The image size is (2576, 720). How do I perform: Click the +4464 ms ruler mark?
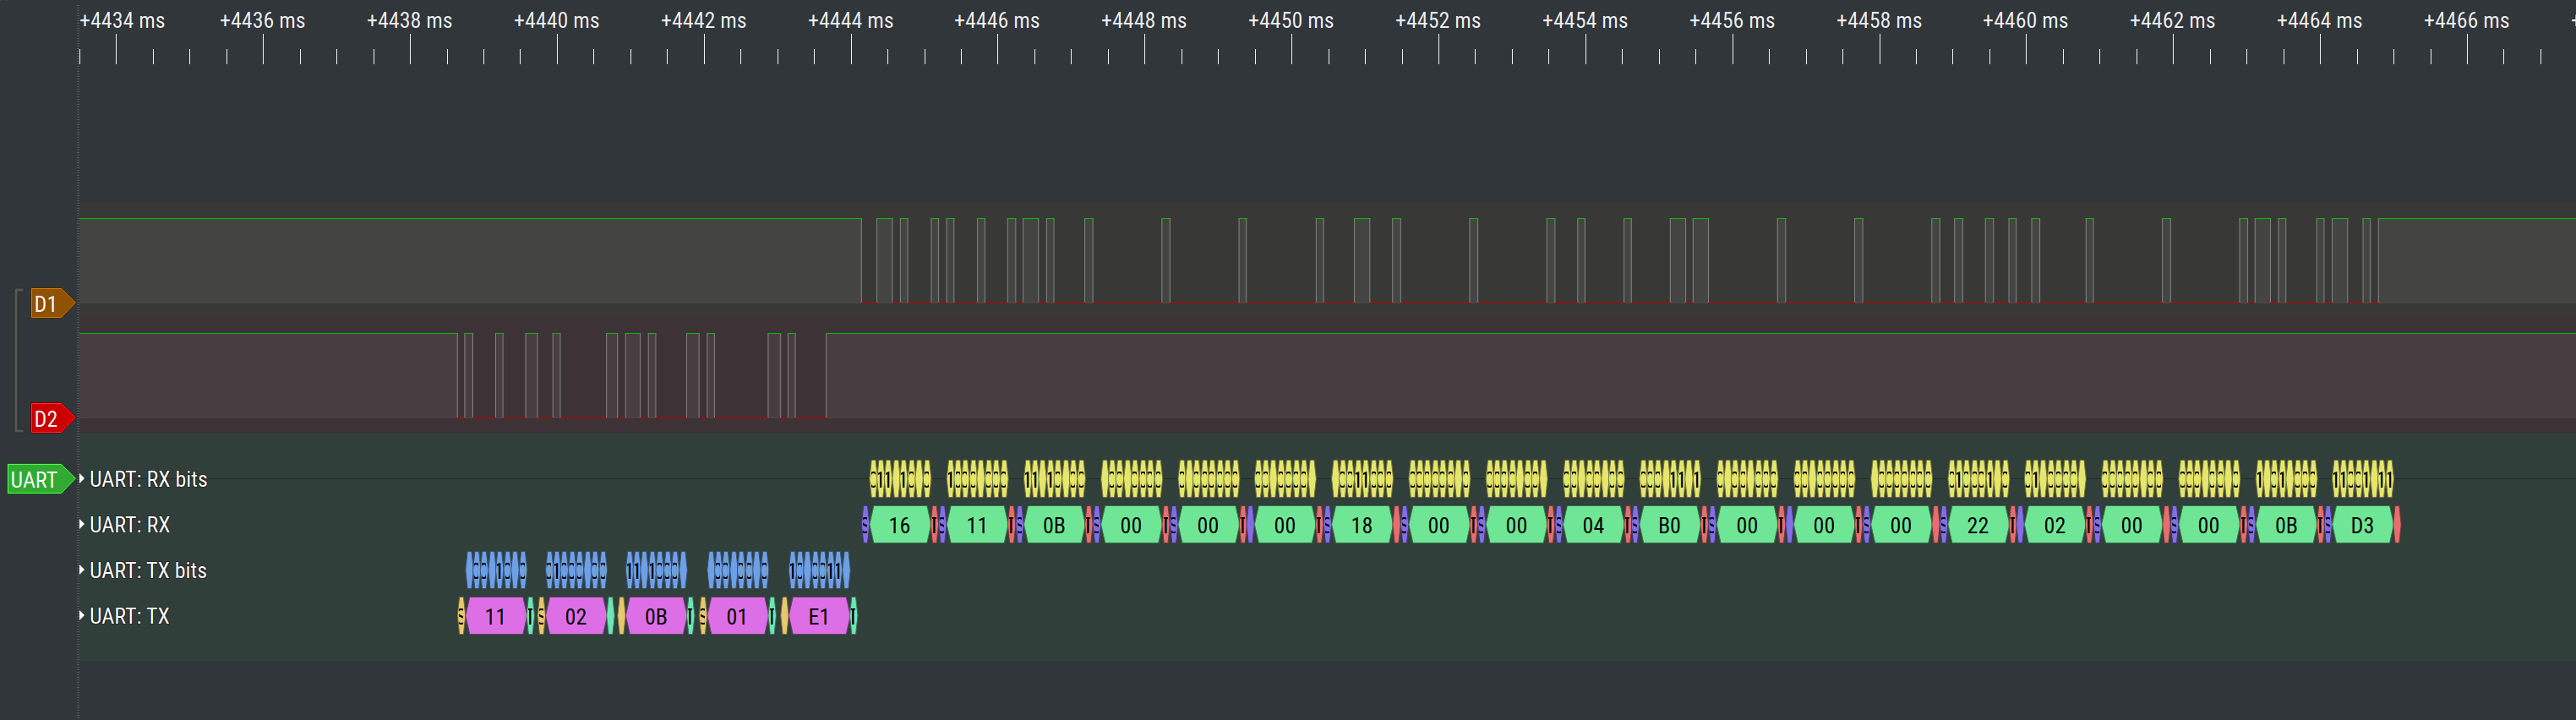(x=2319, y=21)
